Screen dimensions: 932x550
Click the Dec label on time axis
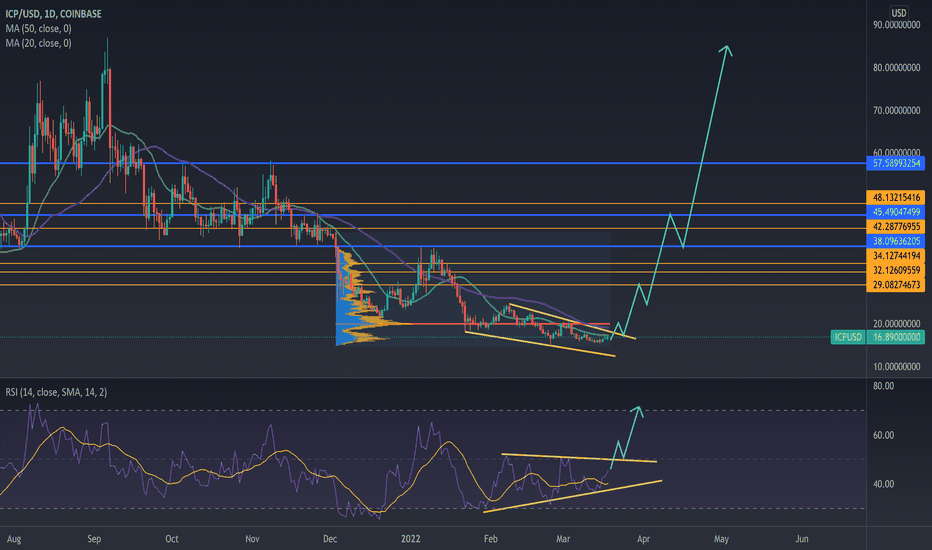click(x=330, y=539)
